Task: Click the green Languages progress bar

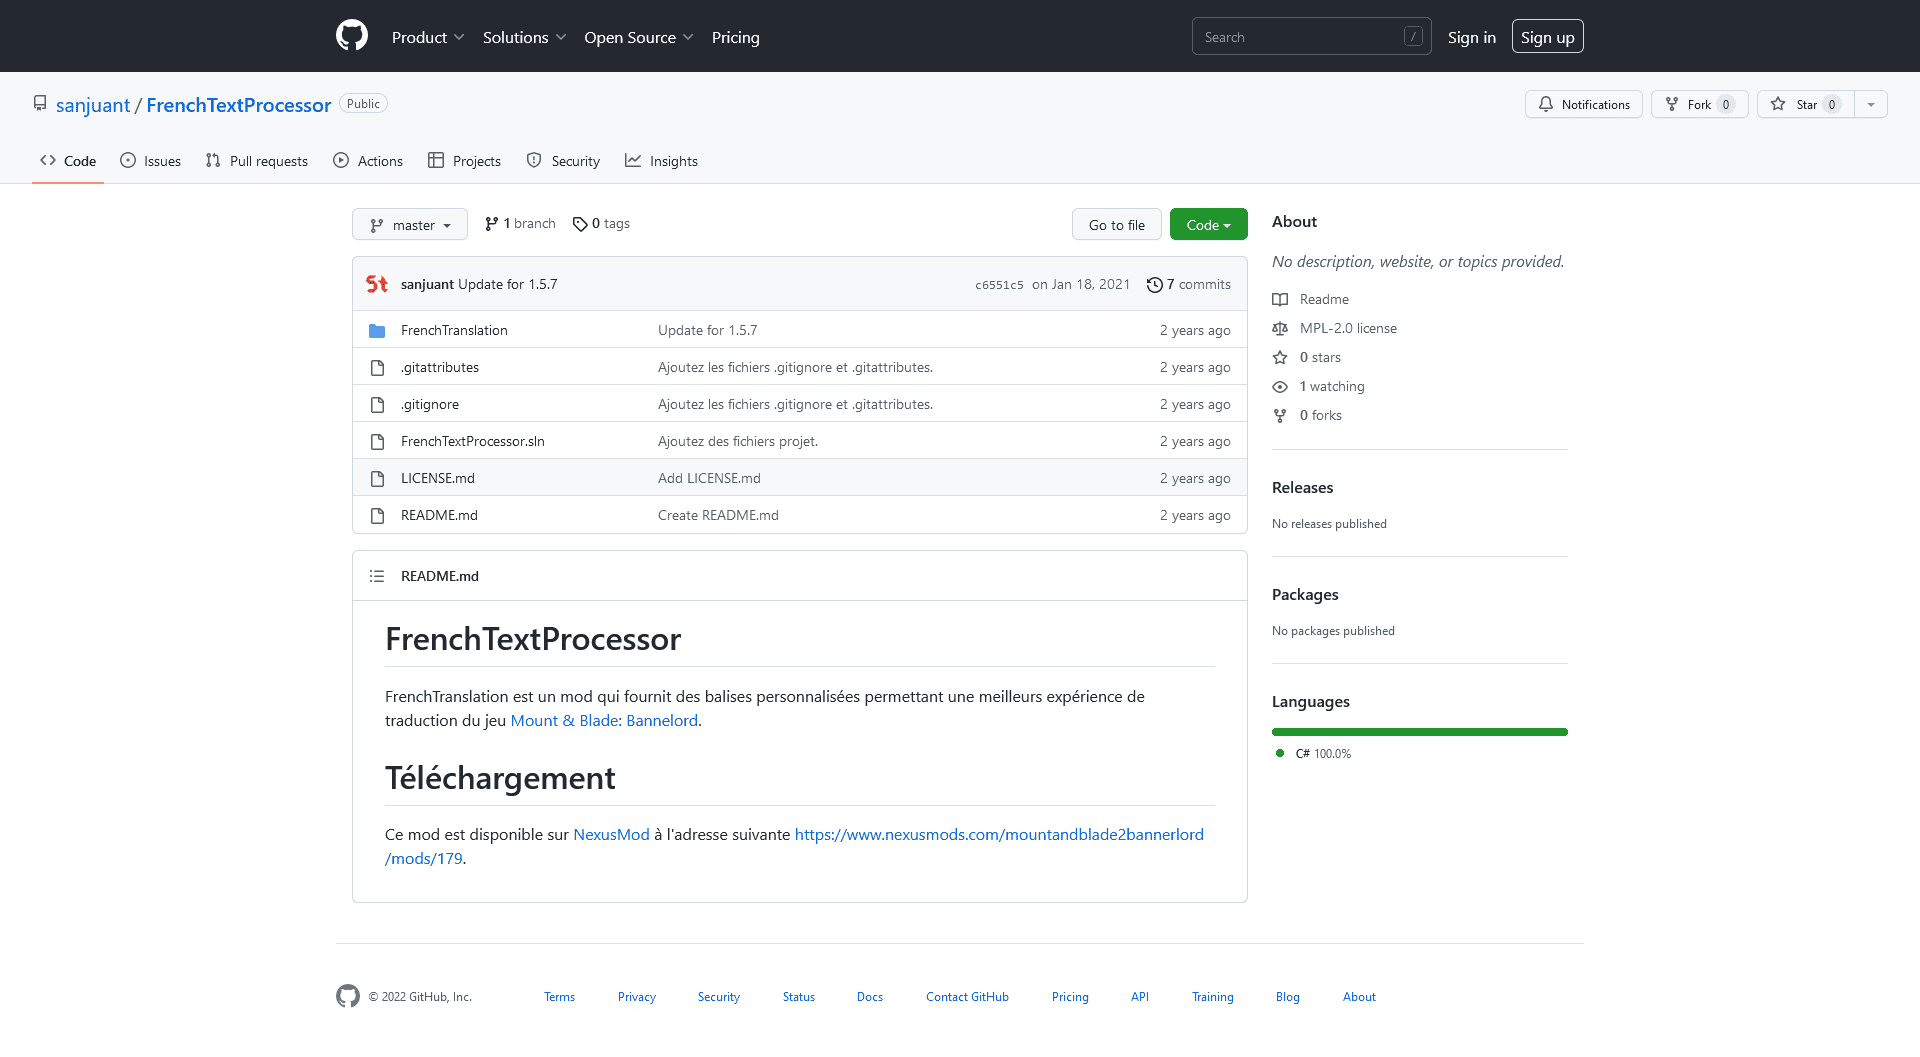Action: pos(1420,732)
